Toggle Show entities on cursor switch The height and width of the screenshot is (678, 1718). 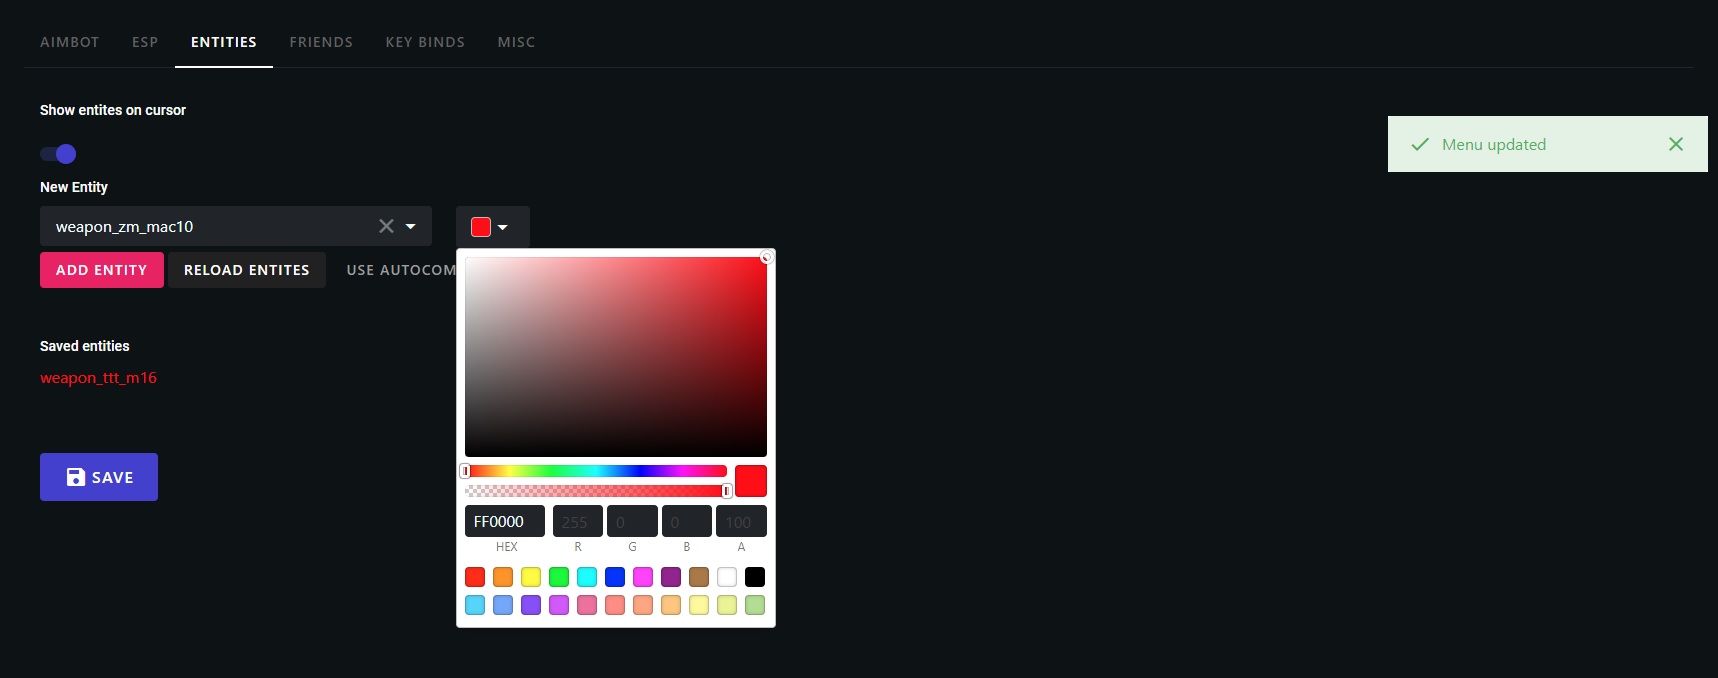tap(58, 154)
